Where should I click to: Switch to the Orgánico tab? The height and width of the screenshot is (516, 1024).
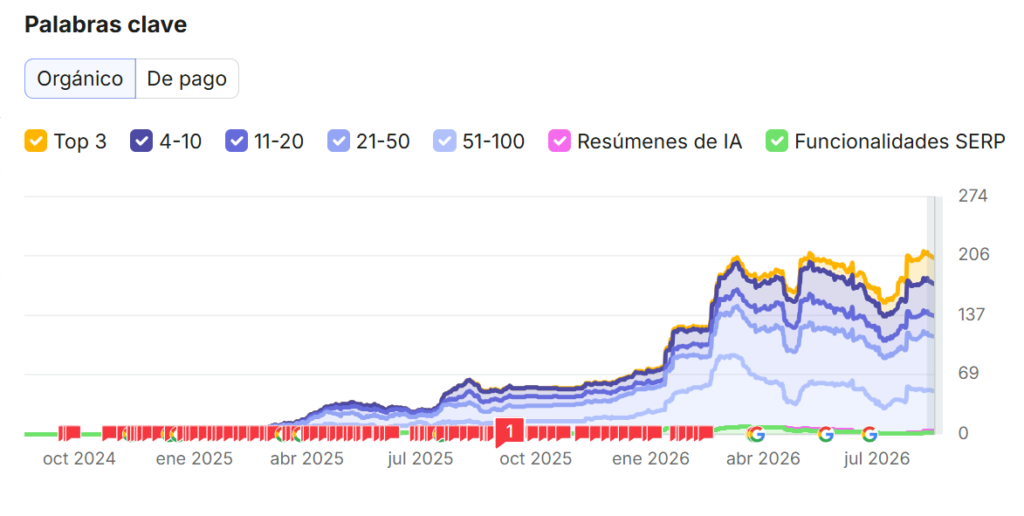80,79
